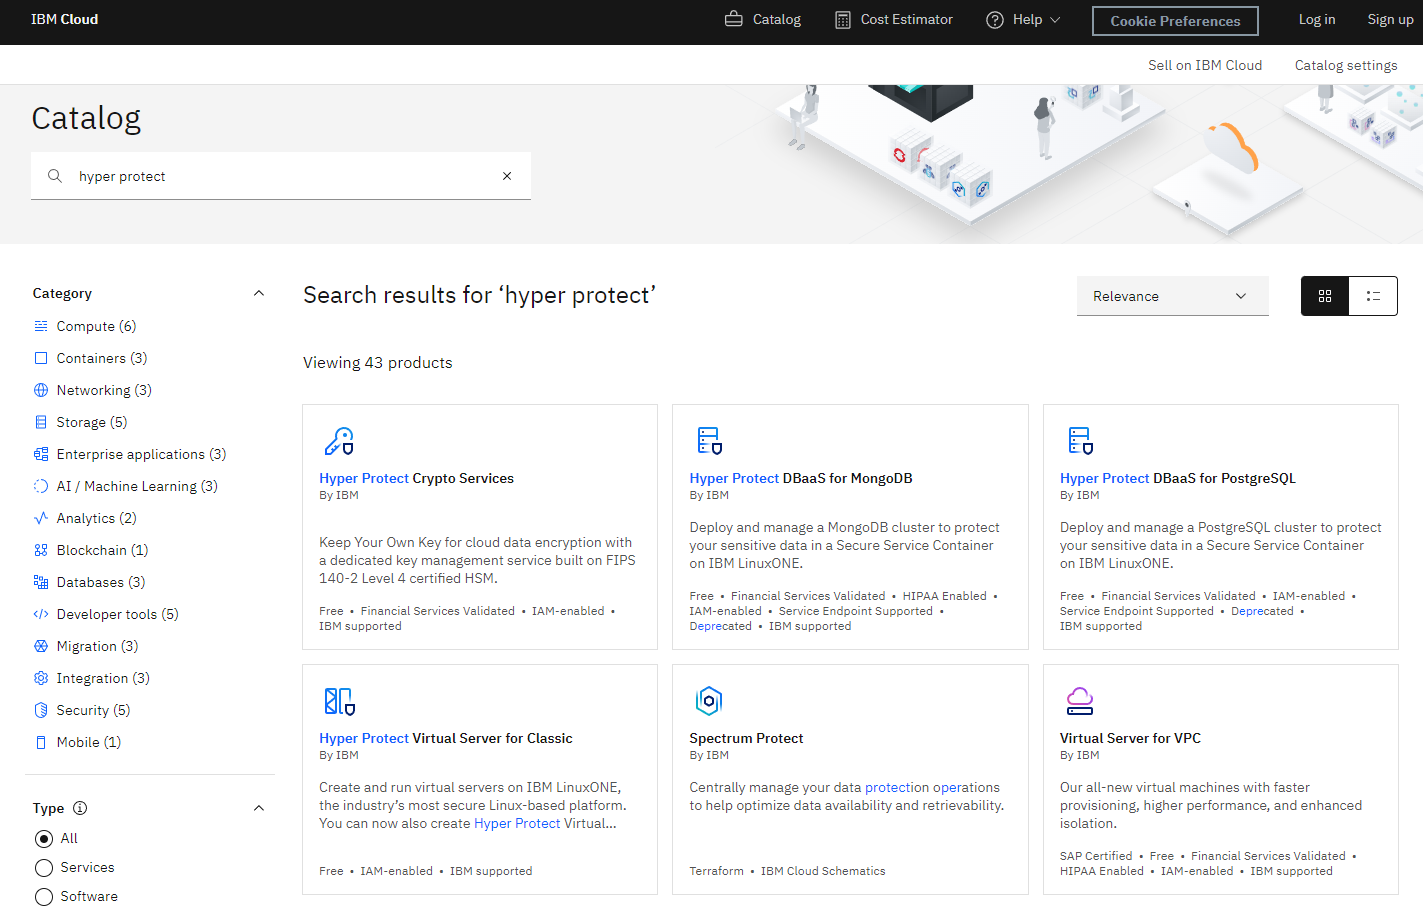1423x906 pixels.
Task: Click the Developer tools code icon
Action: tap(41, 614)
